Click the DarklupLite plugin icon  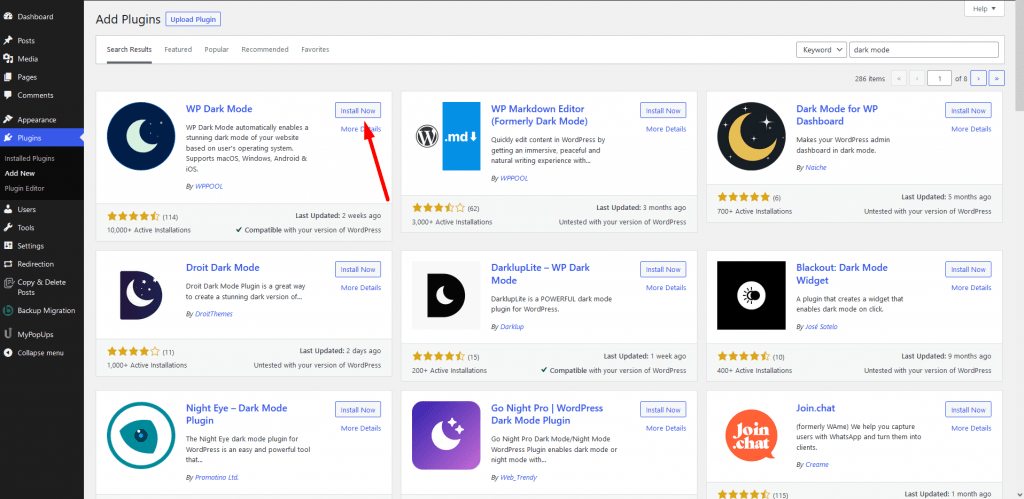tap(447, 295)
